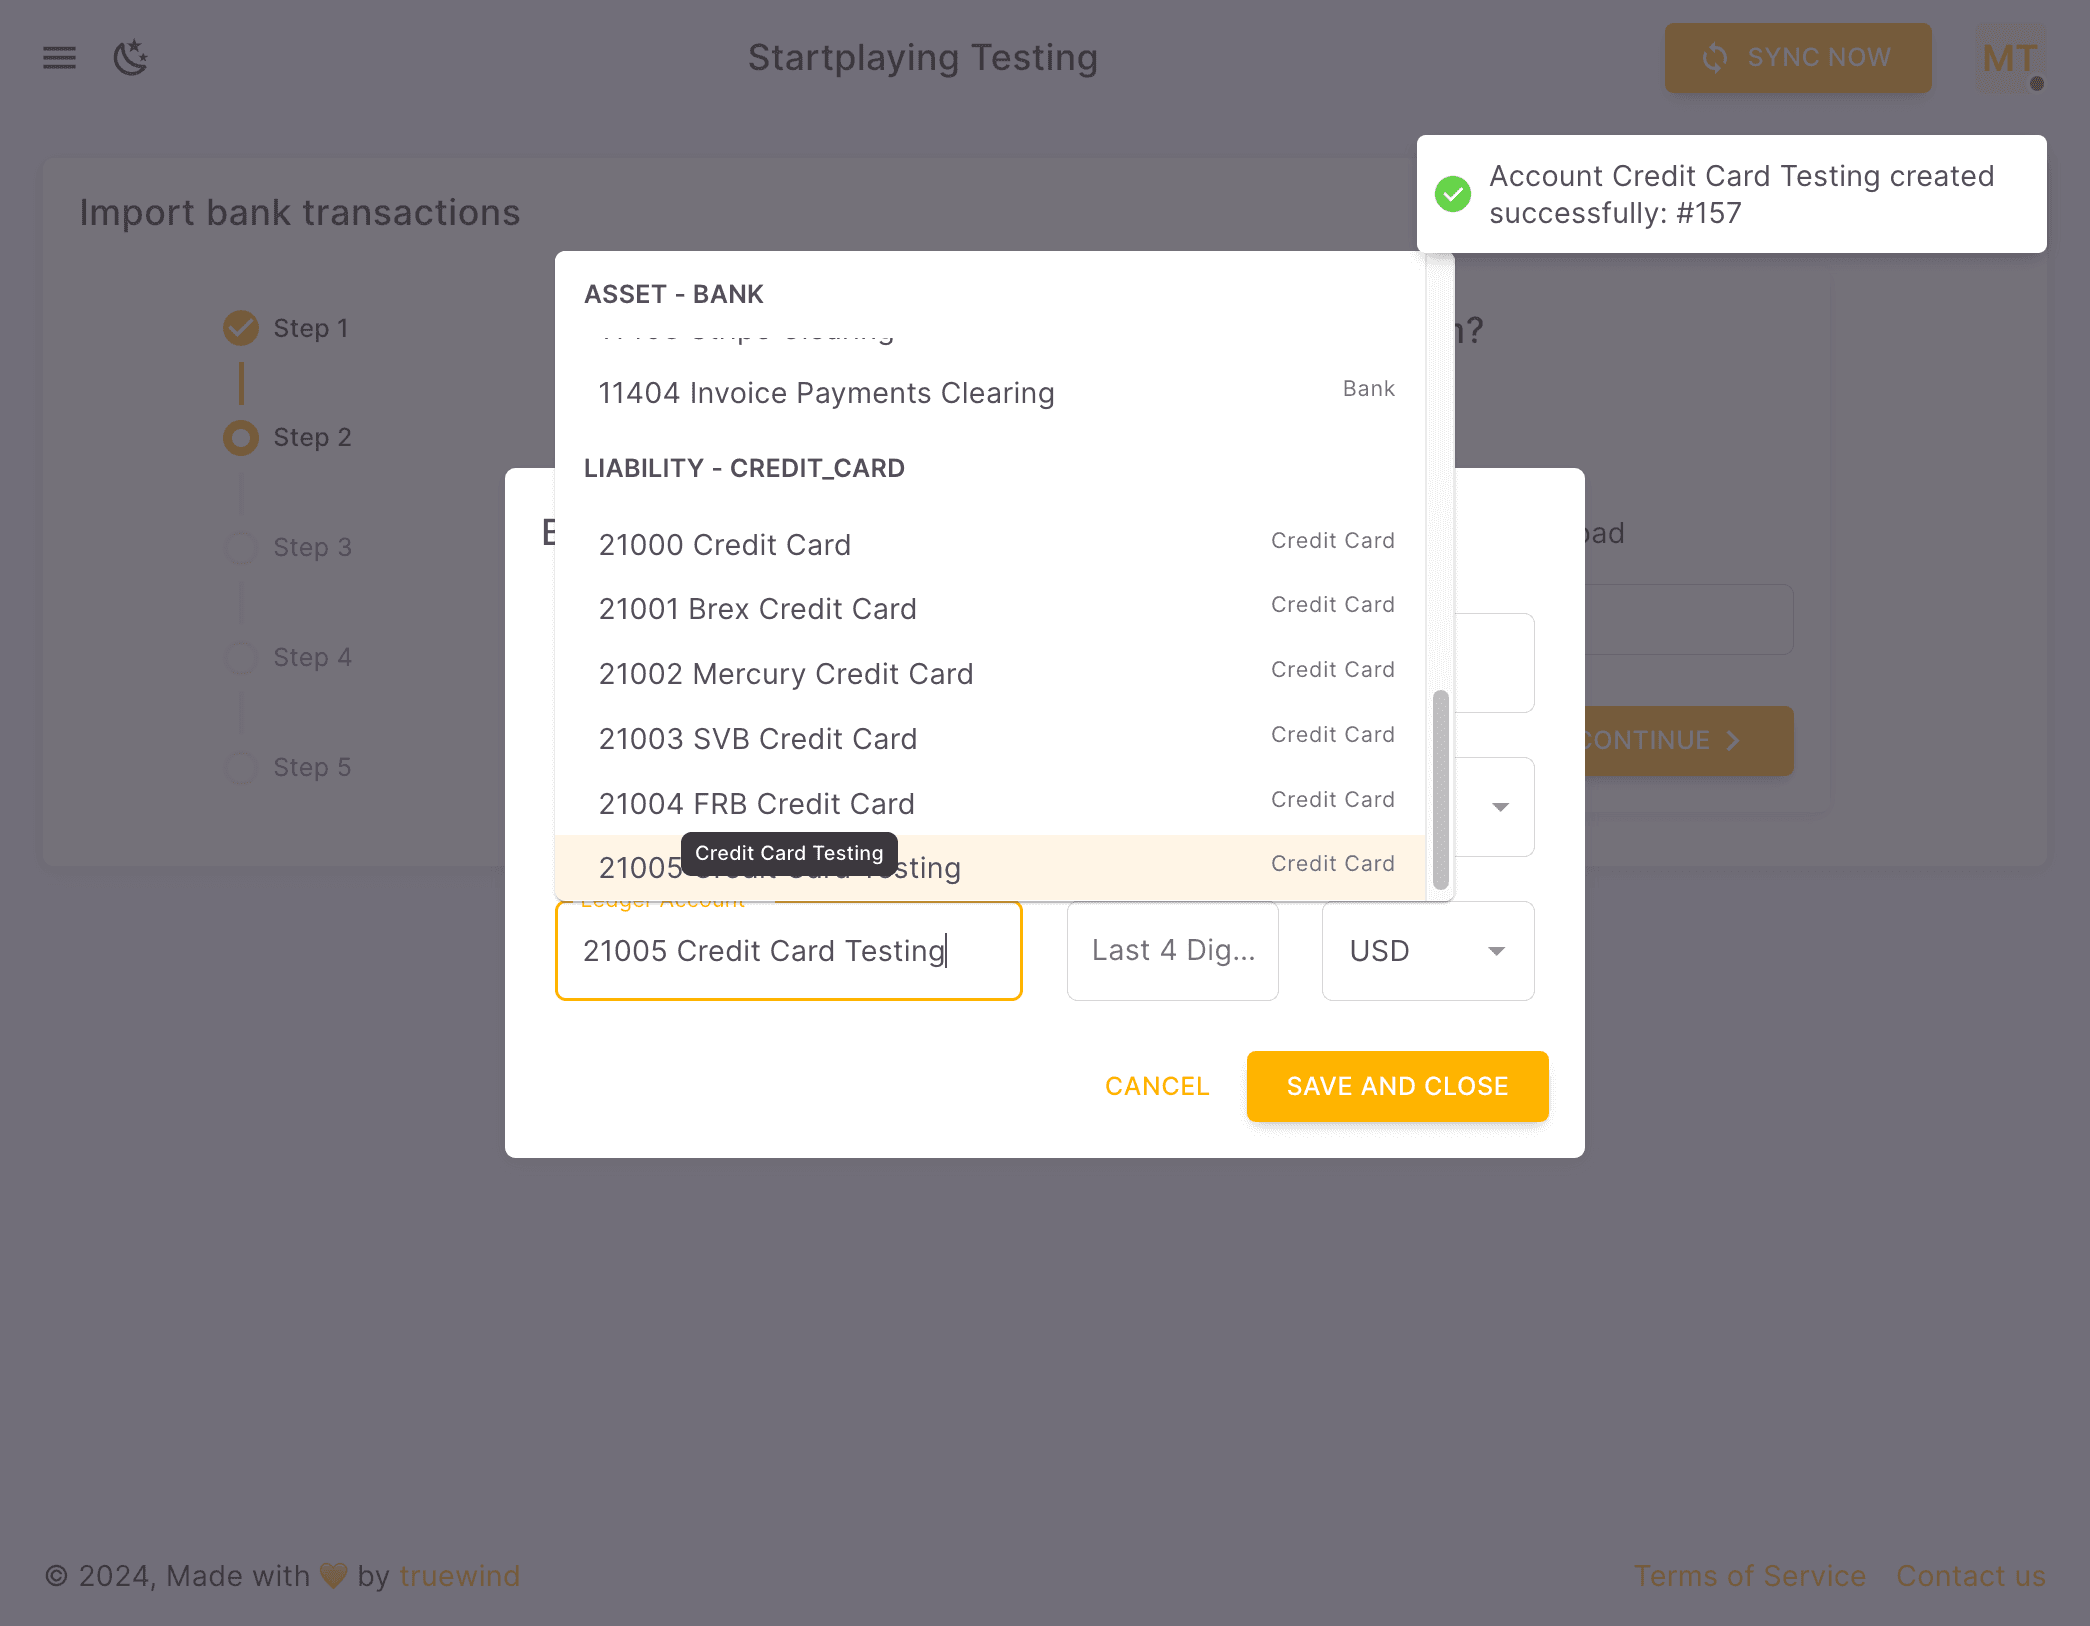2090x1626 pixels.
Task: Click the sync arrows icon in SYNC NOW
Action: pyautogui.click(x=1714, y=57)
